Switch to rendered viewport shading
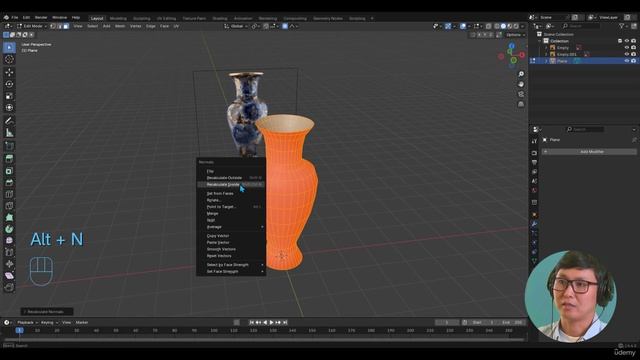This screenshot has width=640, height=360. coord(516,26)
